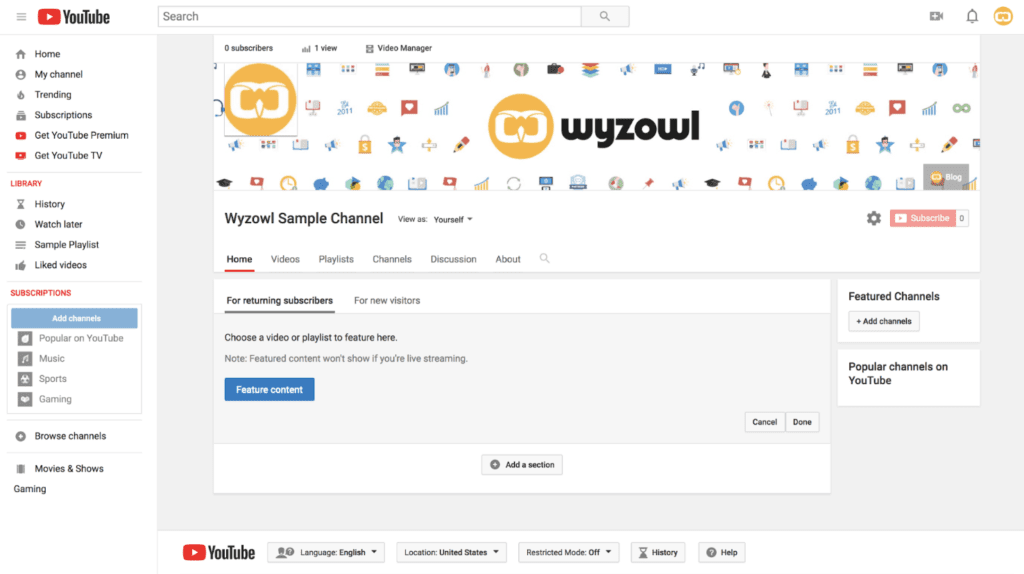This screenshot has height=574, width=1024.
Task: Click the channel search magnifier icon
Action: (x=544, y=259)
